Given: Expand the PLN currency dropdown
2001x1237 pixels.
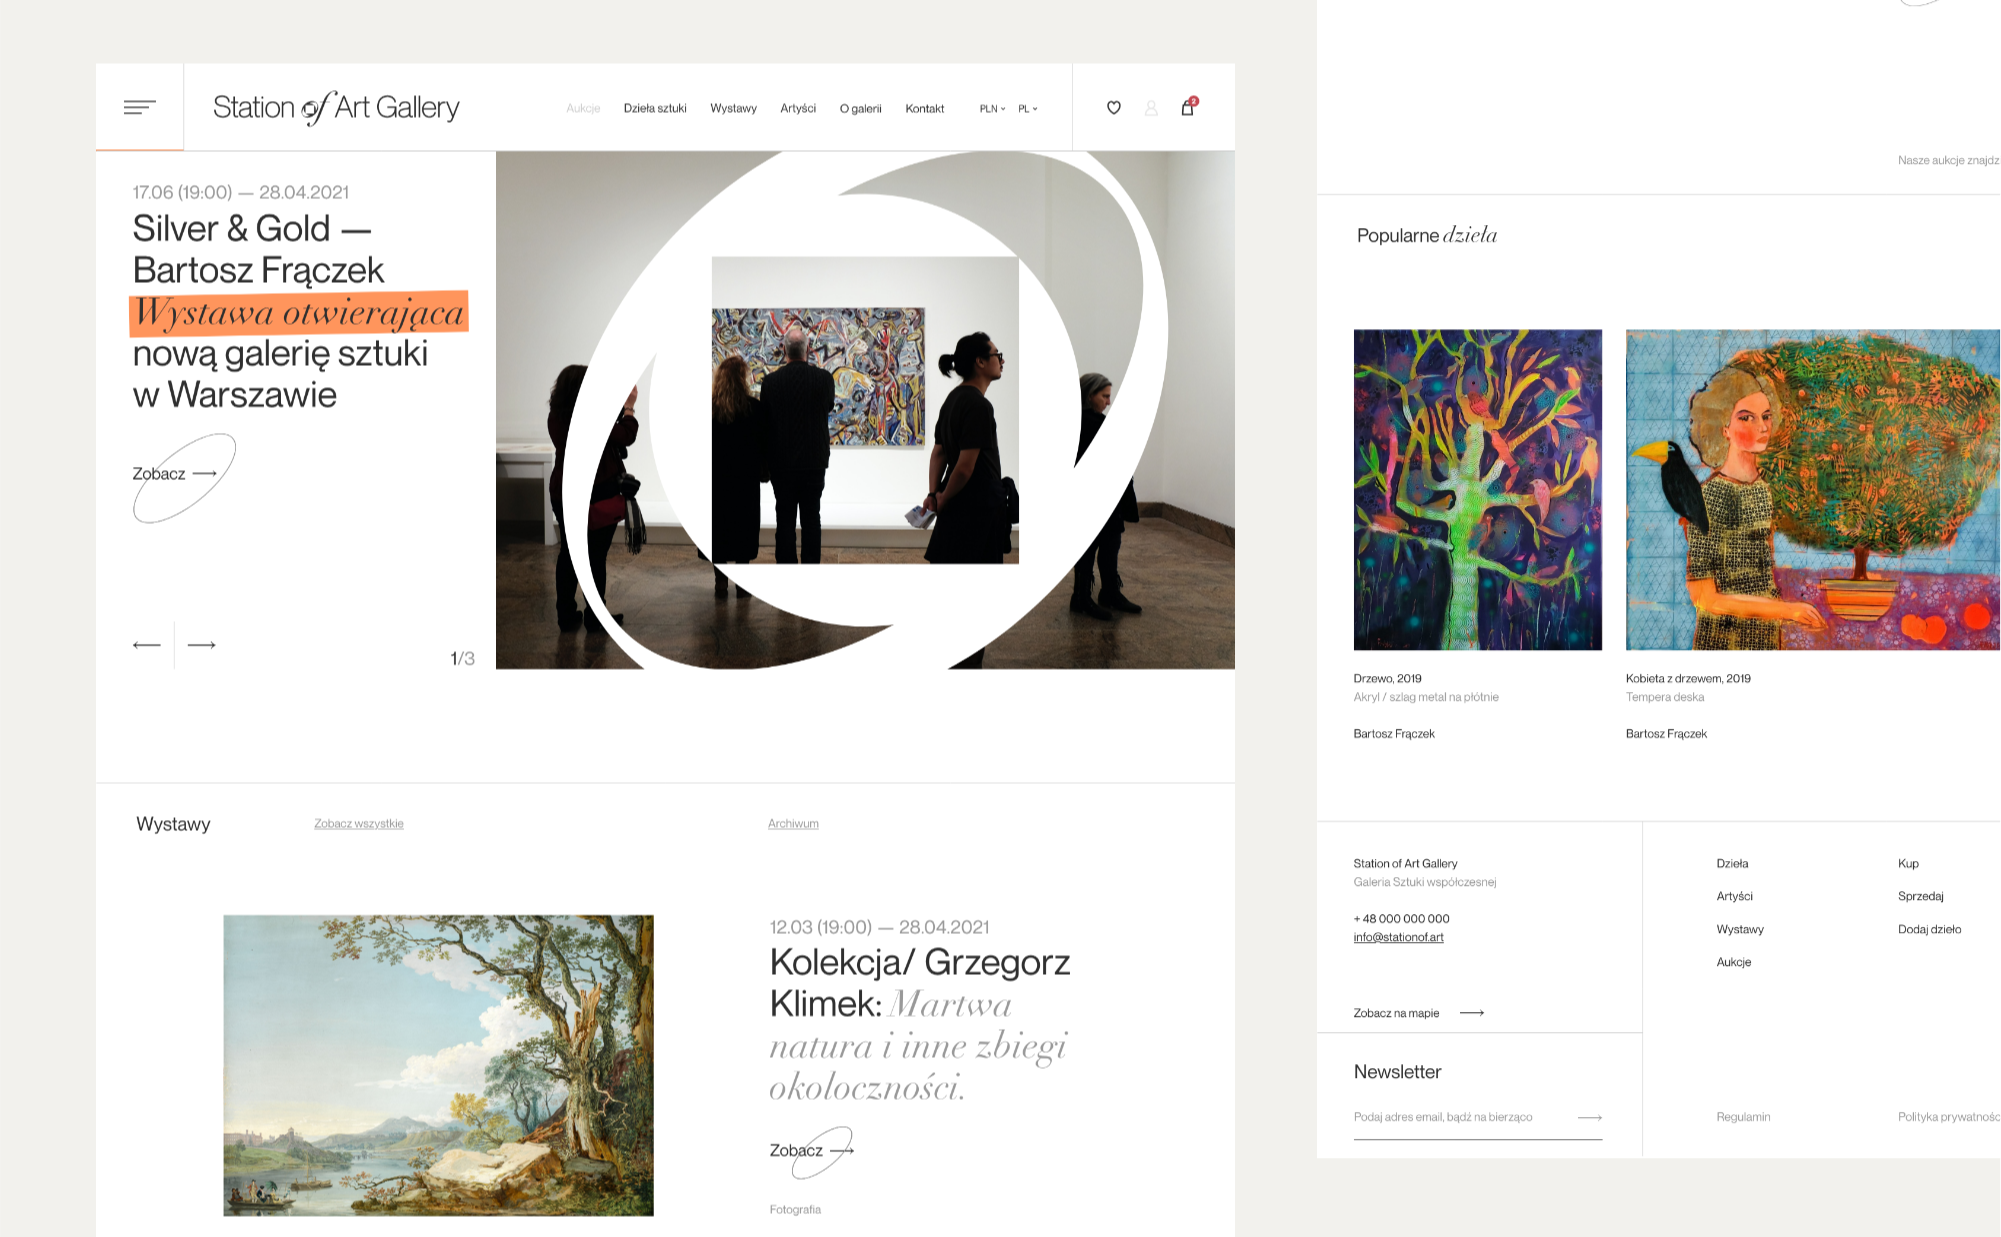Looking at the screenshot, I should 992,109.
